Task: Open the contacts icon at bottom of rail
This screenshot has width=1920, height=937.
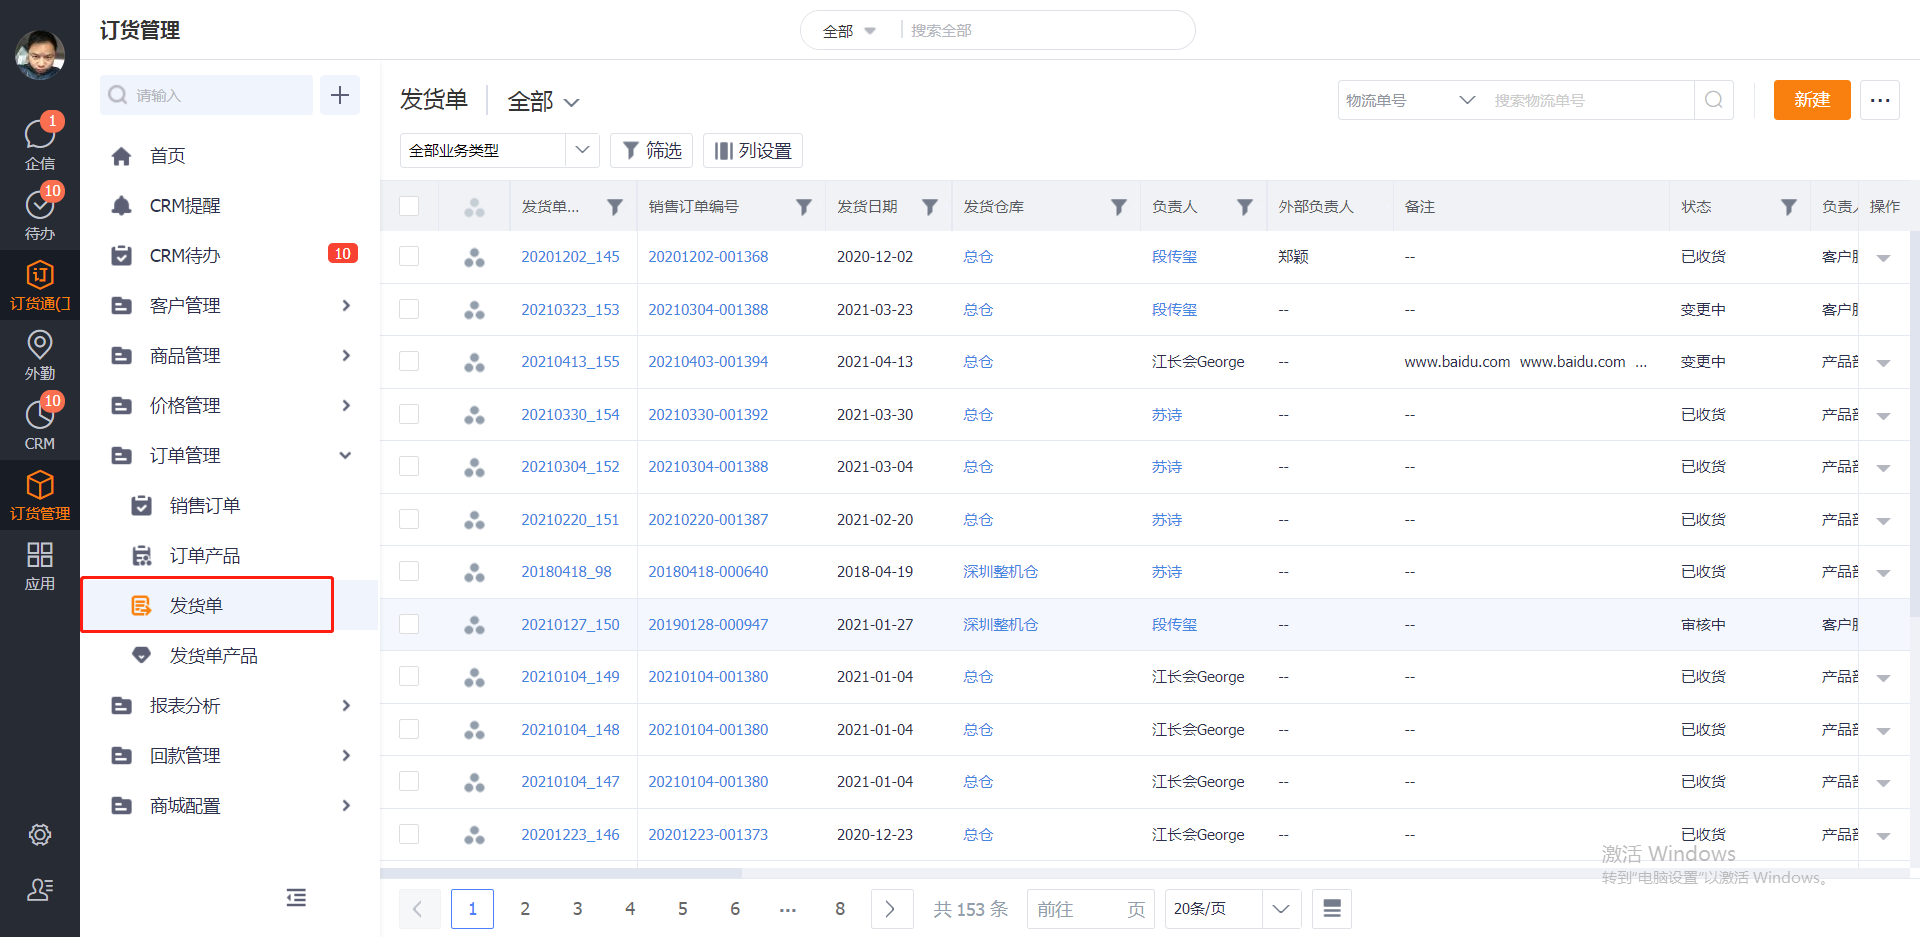Action: 40,889
